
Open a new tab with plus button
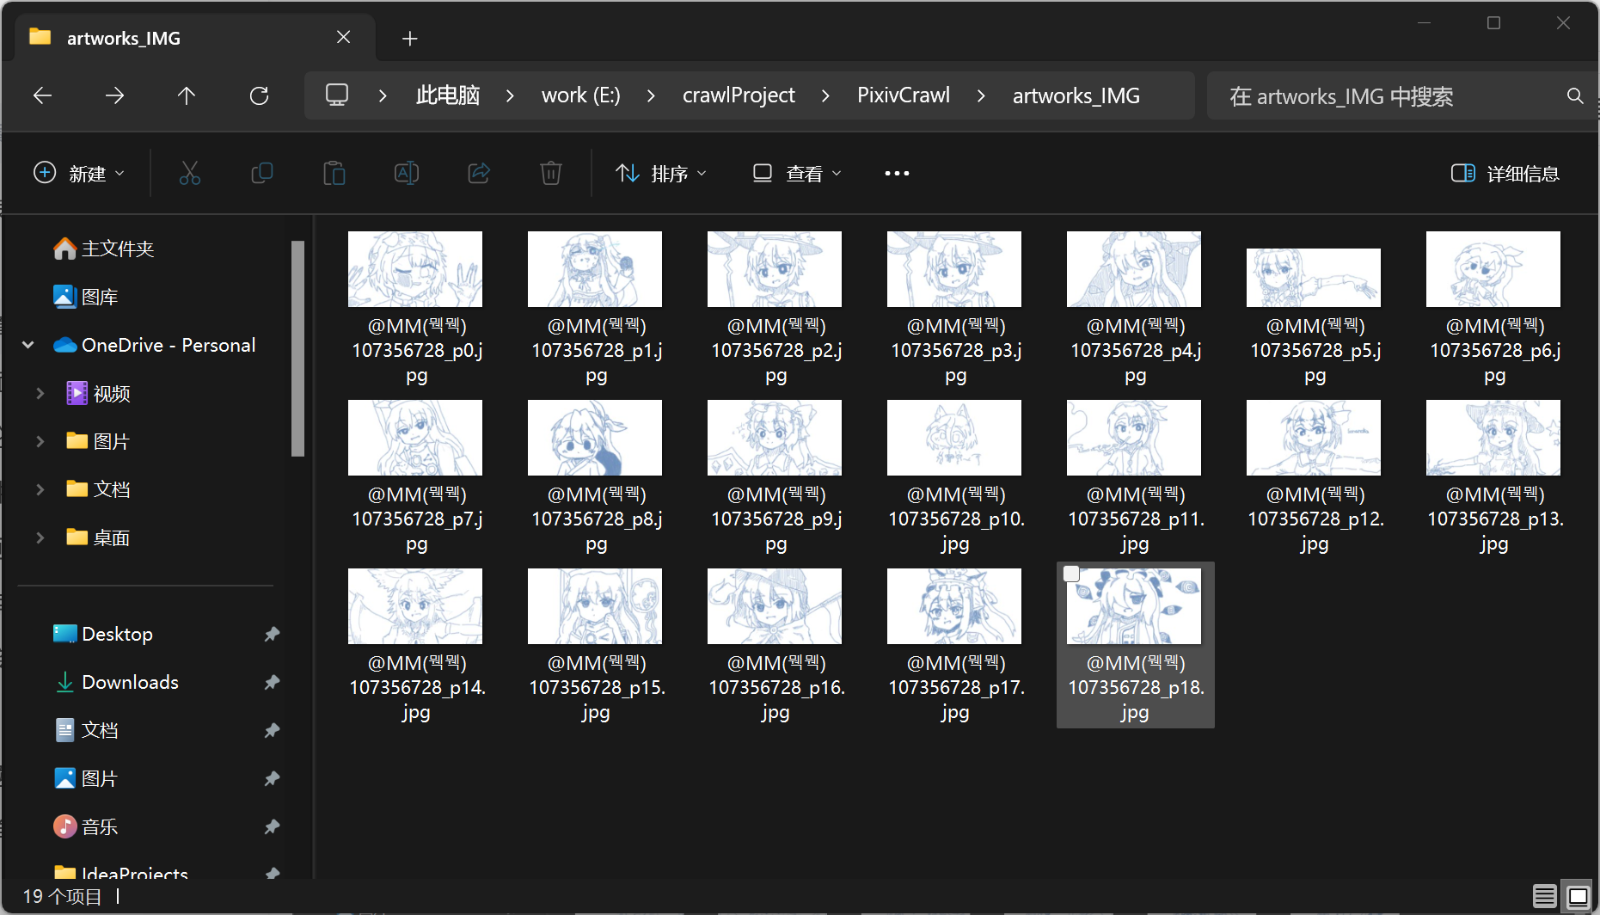point(410,38)
